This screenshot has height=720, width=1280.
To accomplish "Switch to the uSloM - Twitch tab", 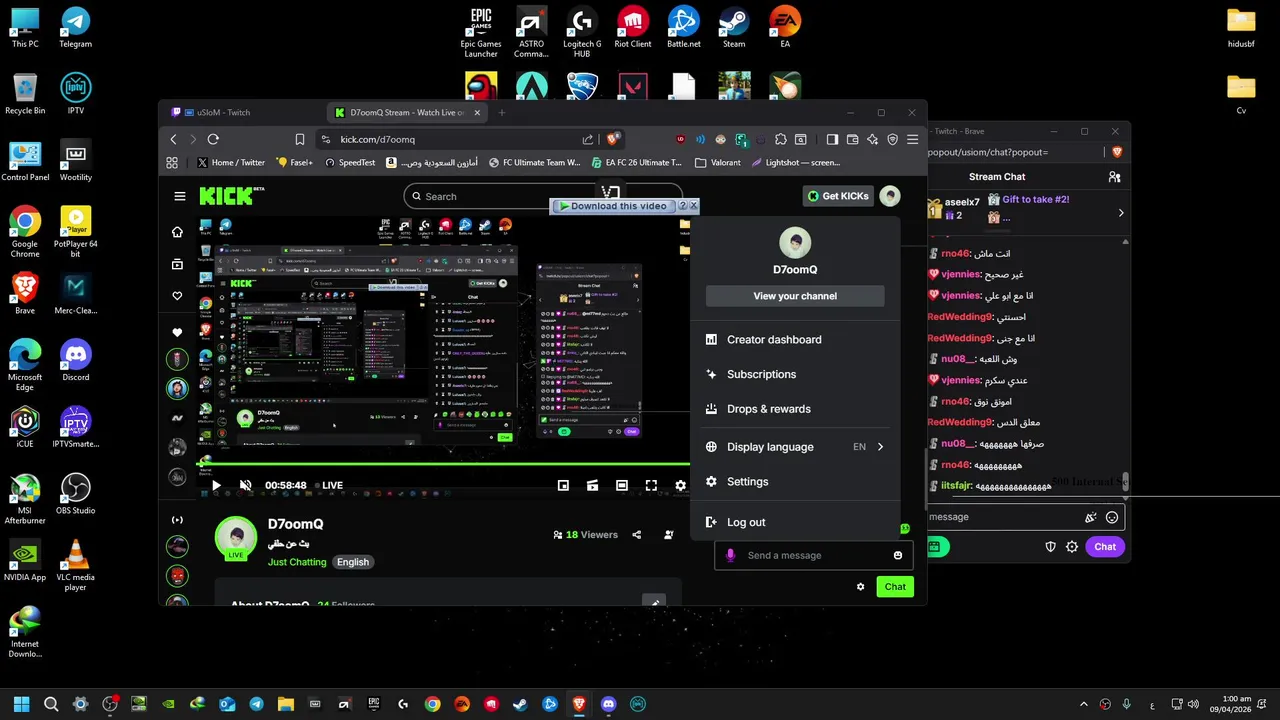I will tap(241, 112).
